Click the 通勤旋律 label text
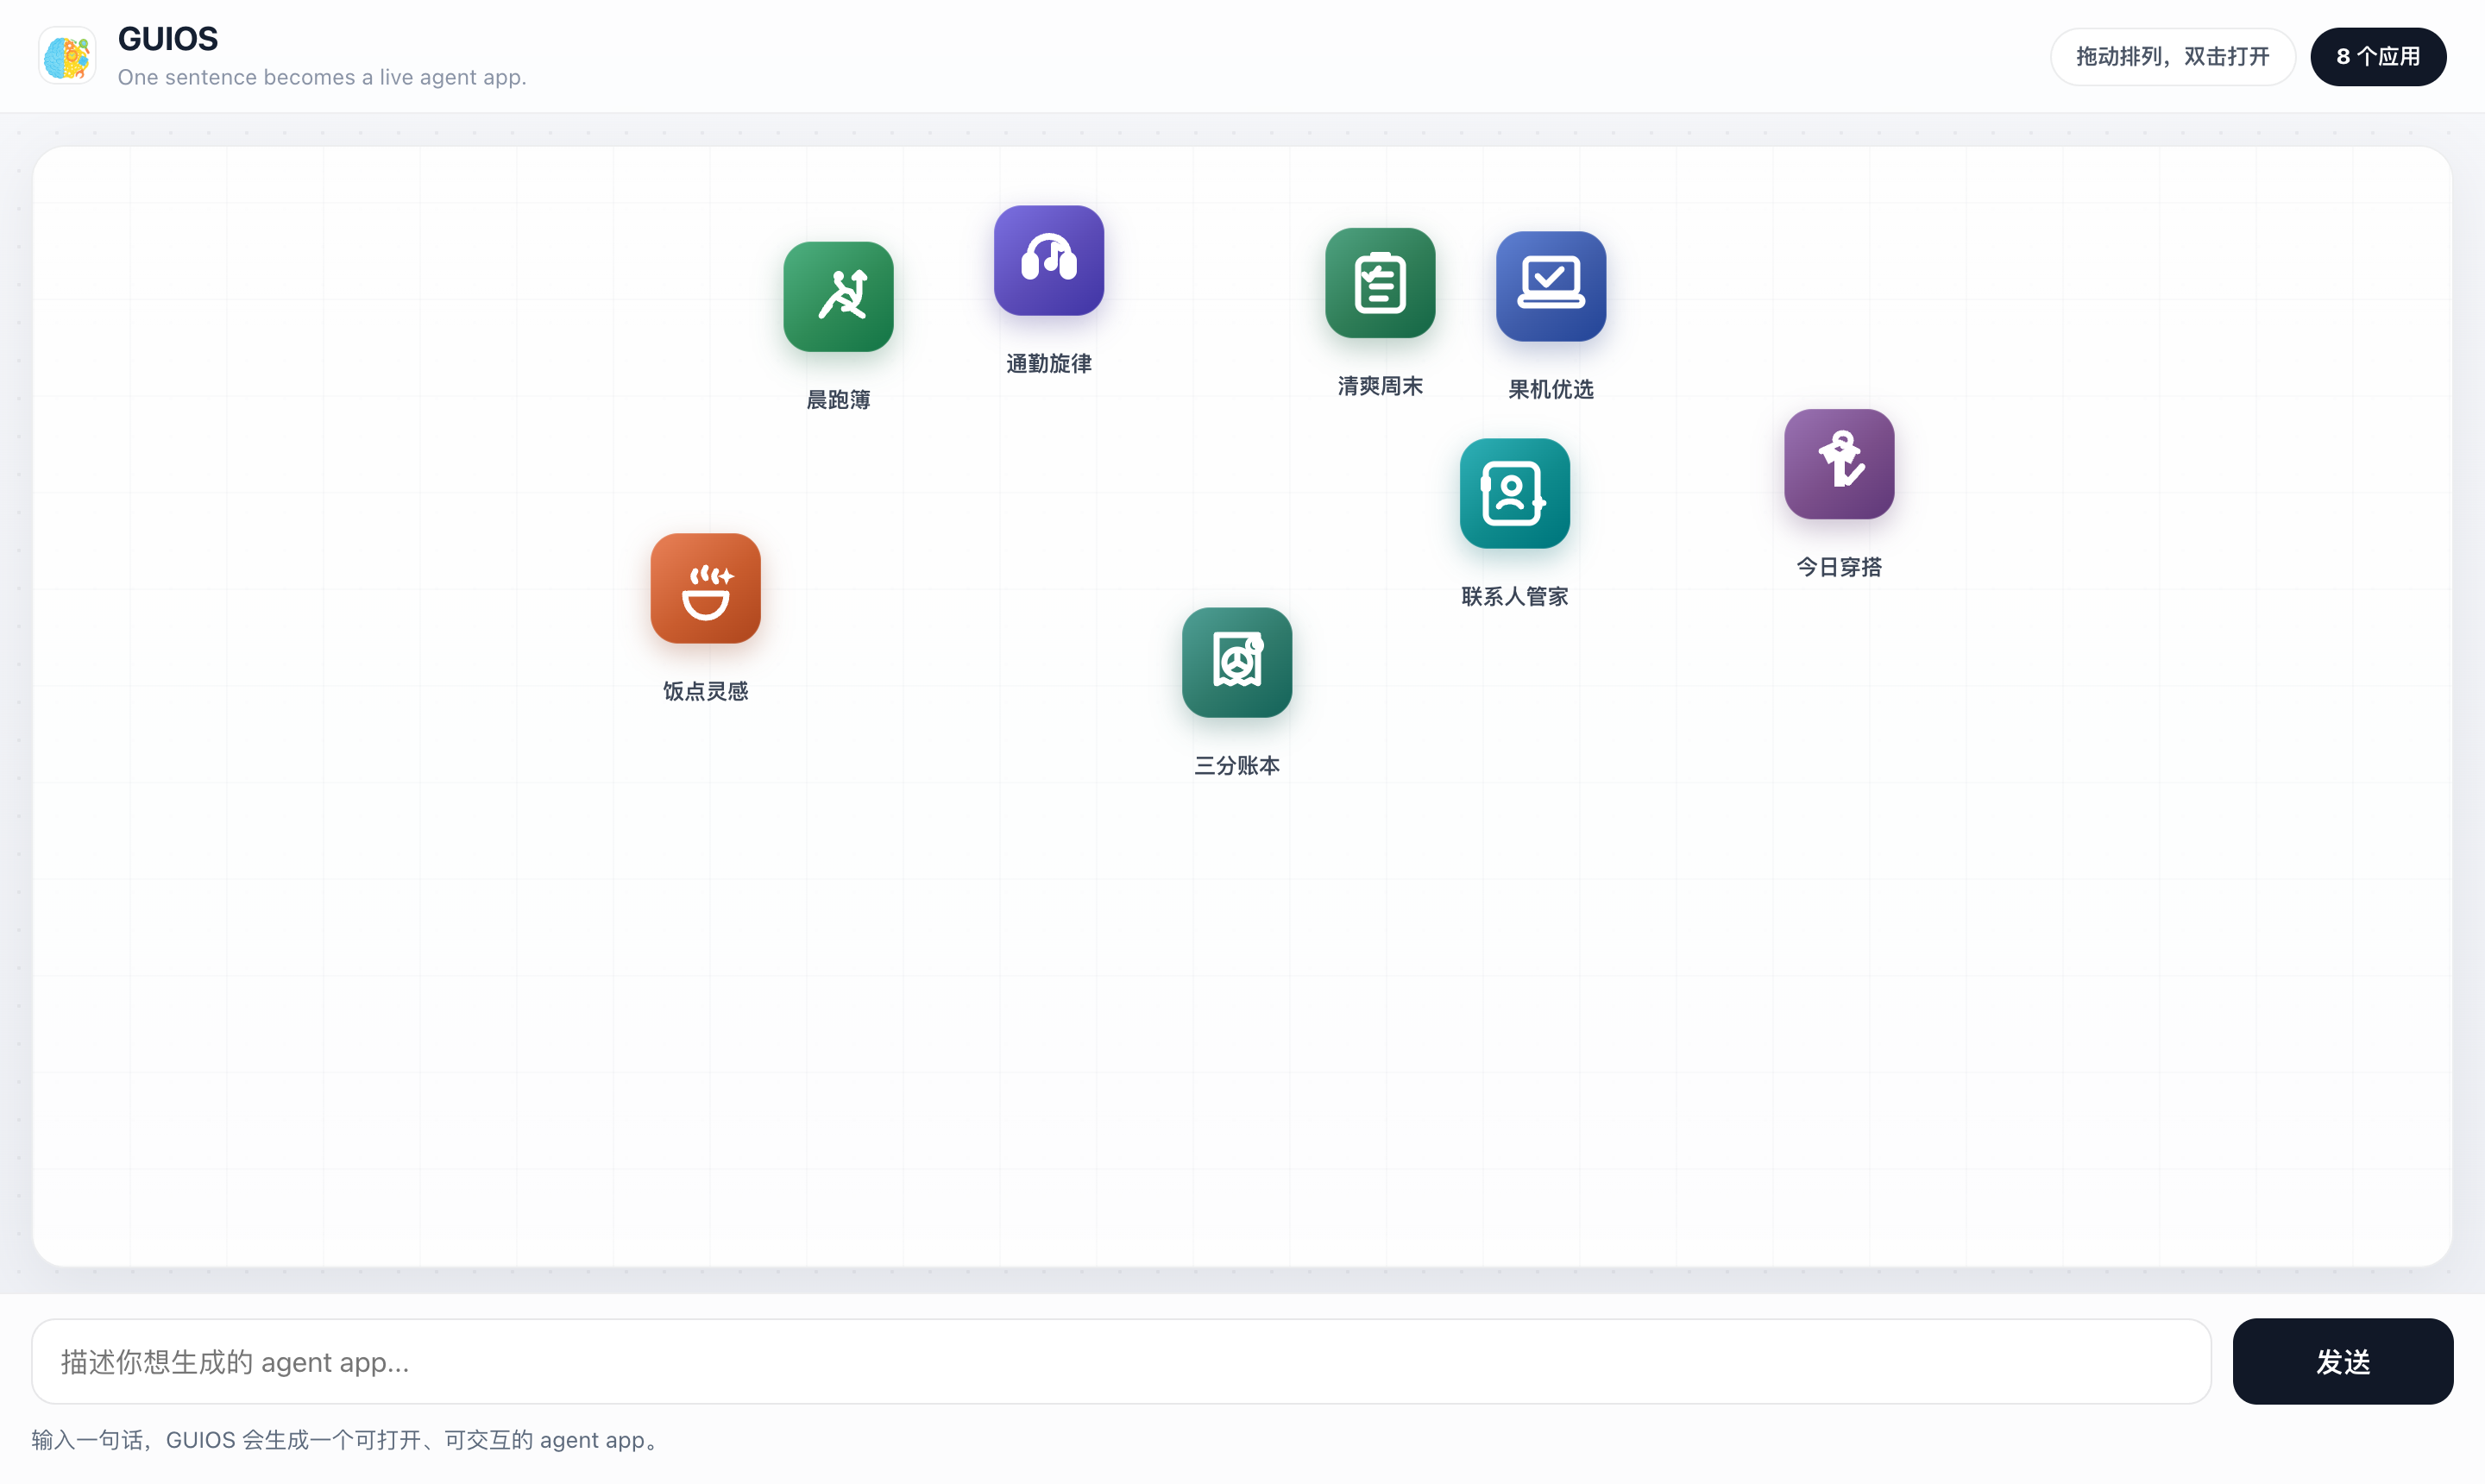The image size is (2485, 1484). (x=1049, y=364)
